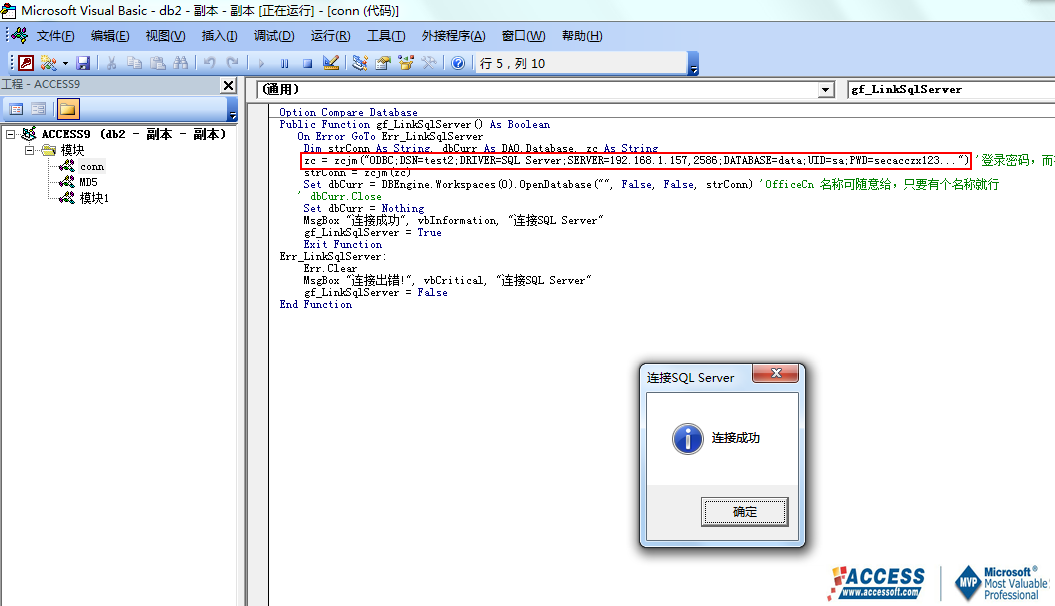Select the 模块1 module in tree
This screenshot has width=1055, height=606.
coord(94,198)
